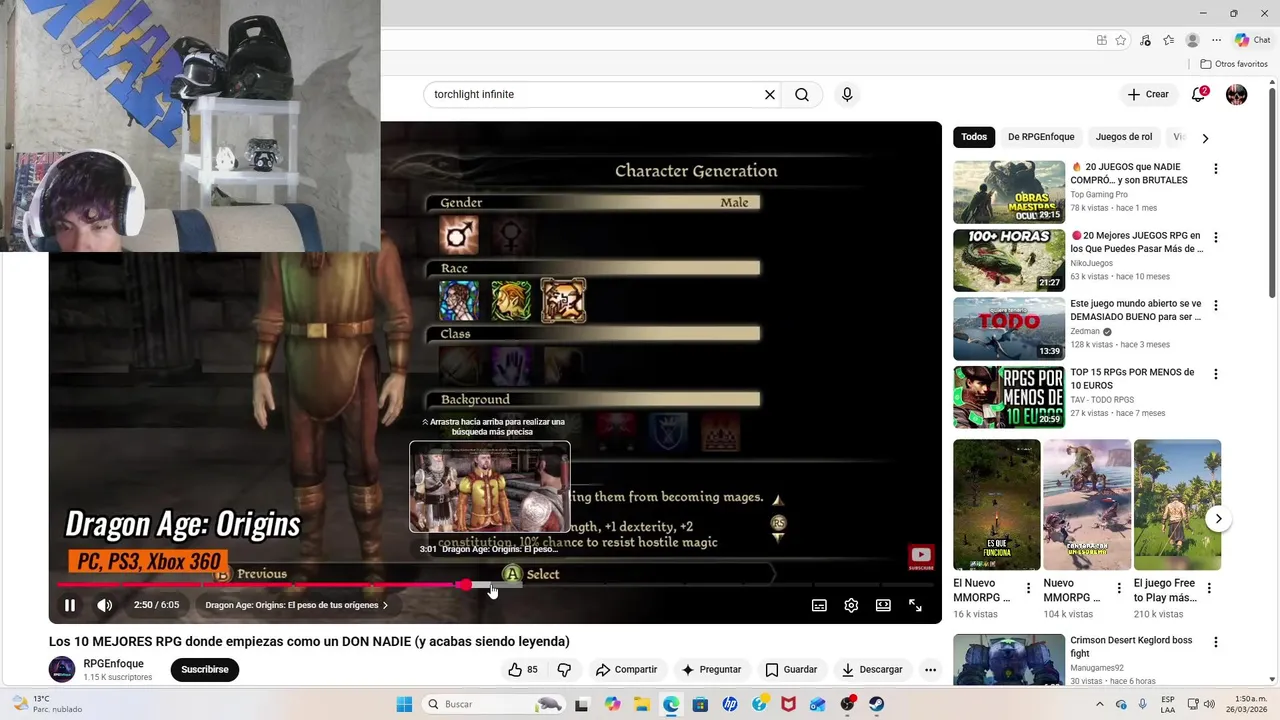Click the taskbar Buscar search box
Viewport: 1280px width, 720px height.
point(494,704)
